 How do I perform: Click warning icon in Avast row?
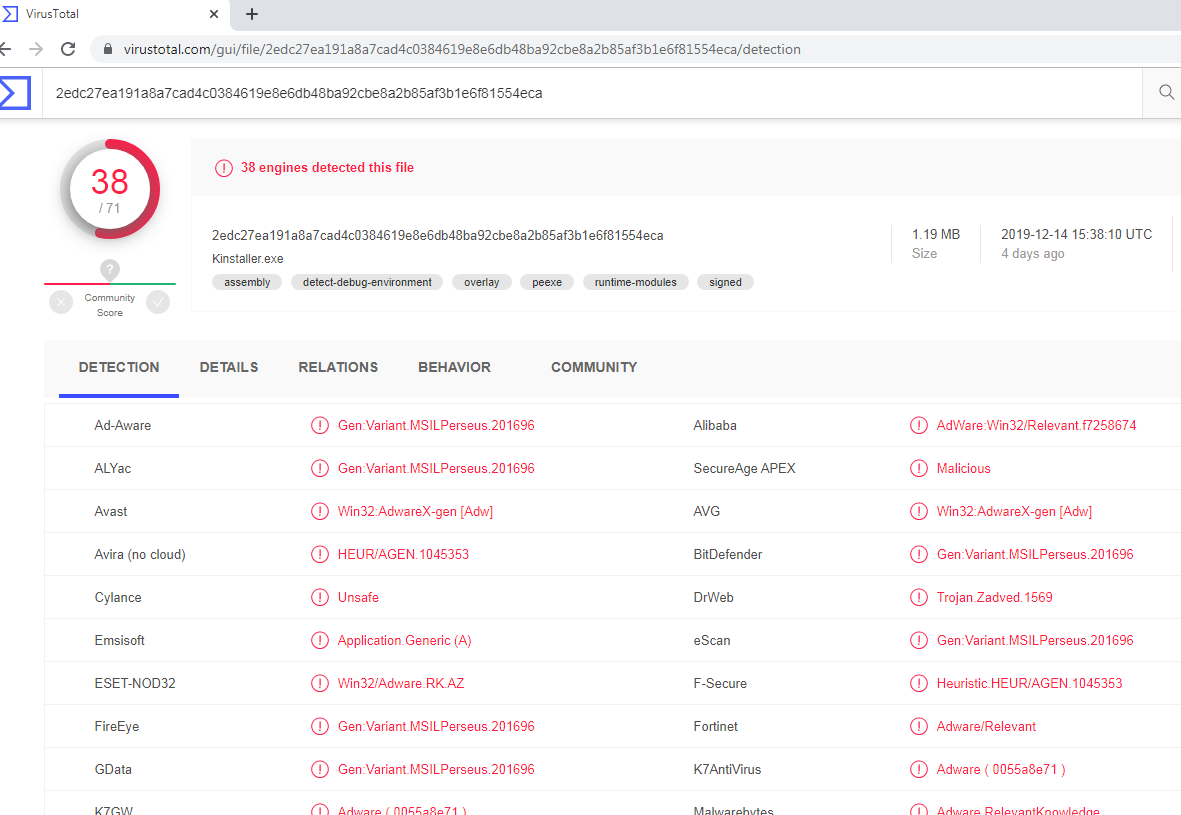319,511
